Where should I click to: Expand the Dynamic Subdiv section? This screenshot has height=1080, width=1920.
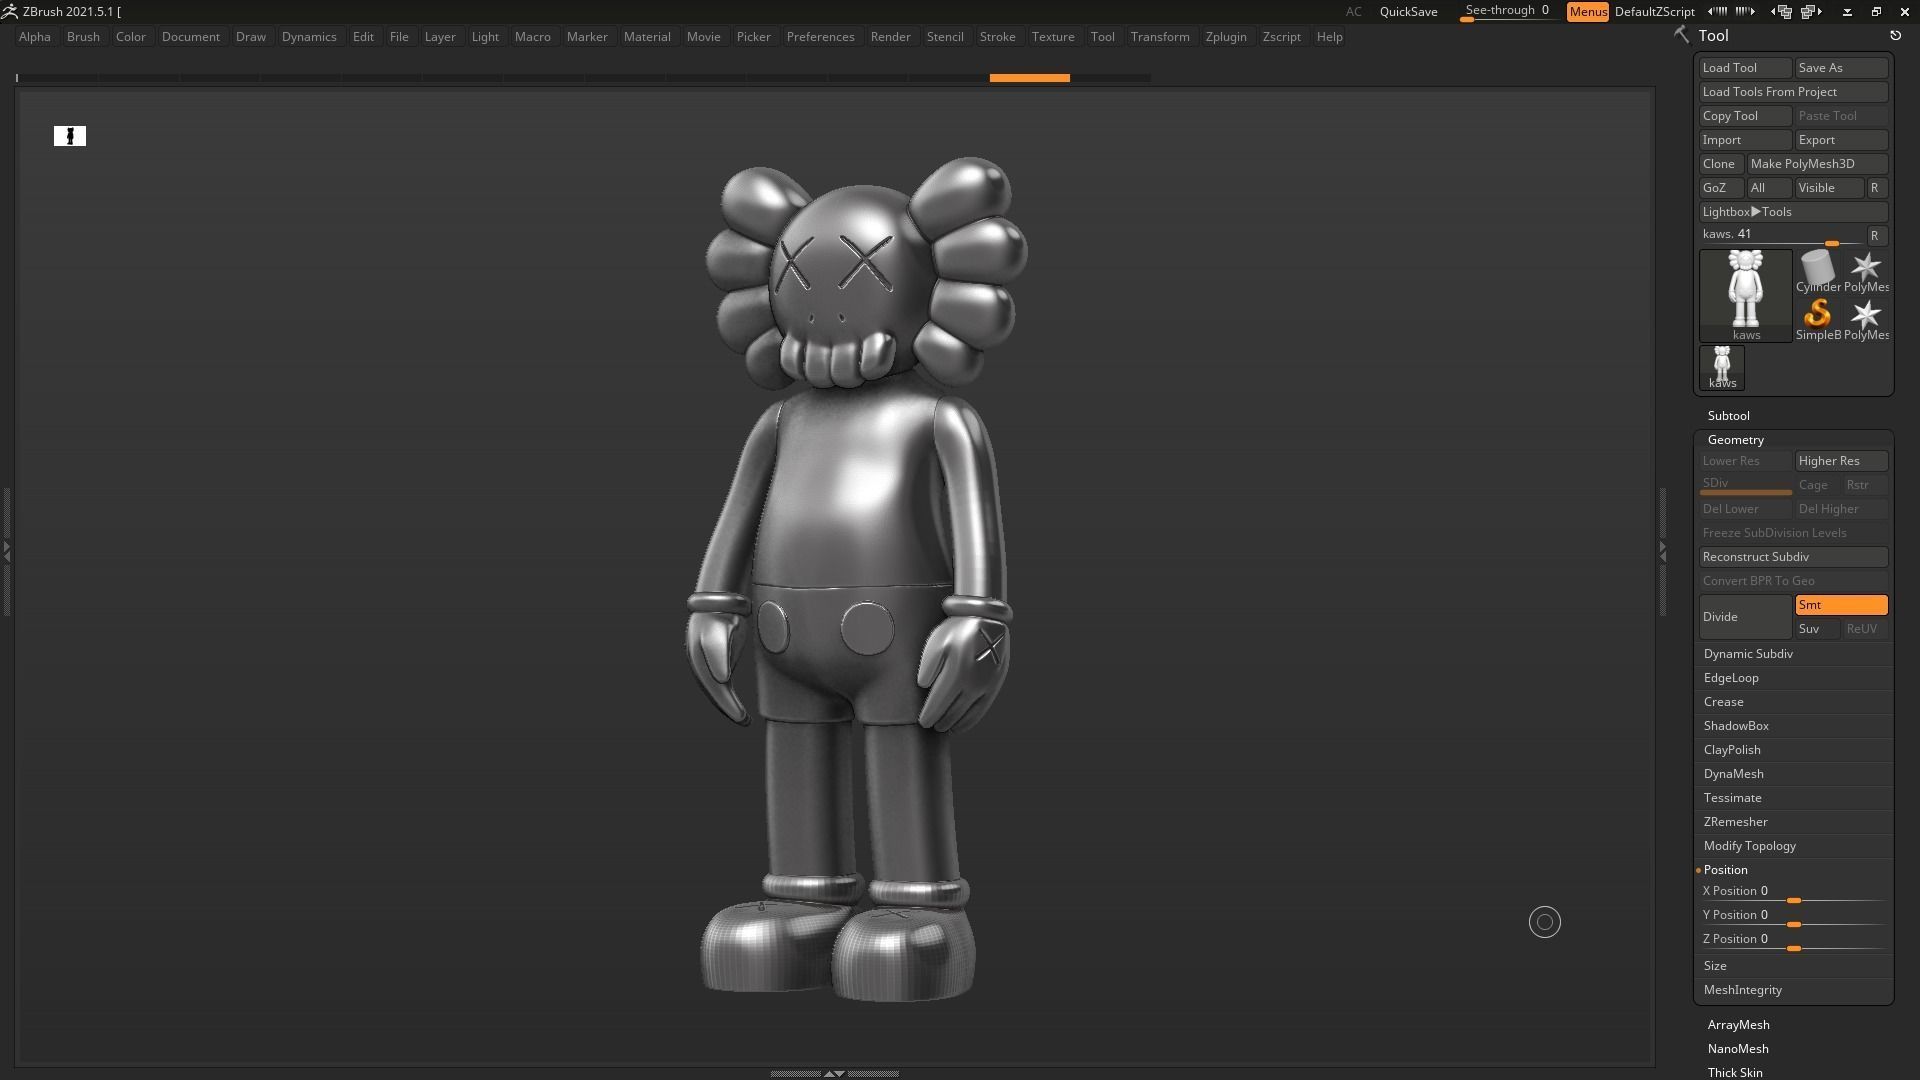tap(1748, 654)
